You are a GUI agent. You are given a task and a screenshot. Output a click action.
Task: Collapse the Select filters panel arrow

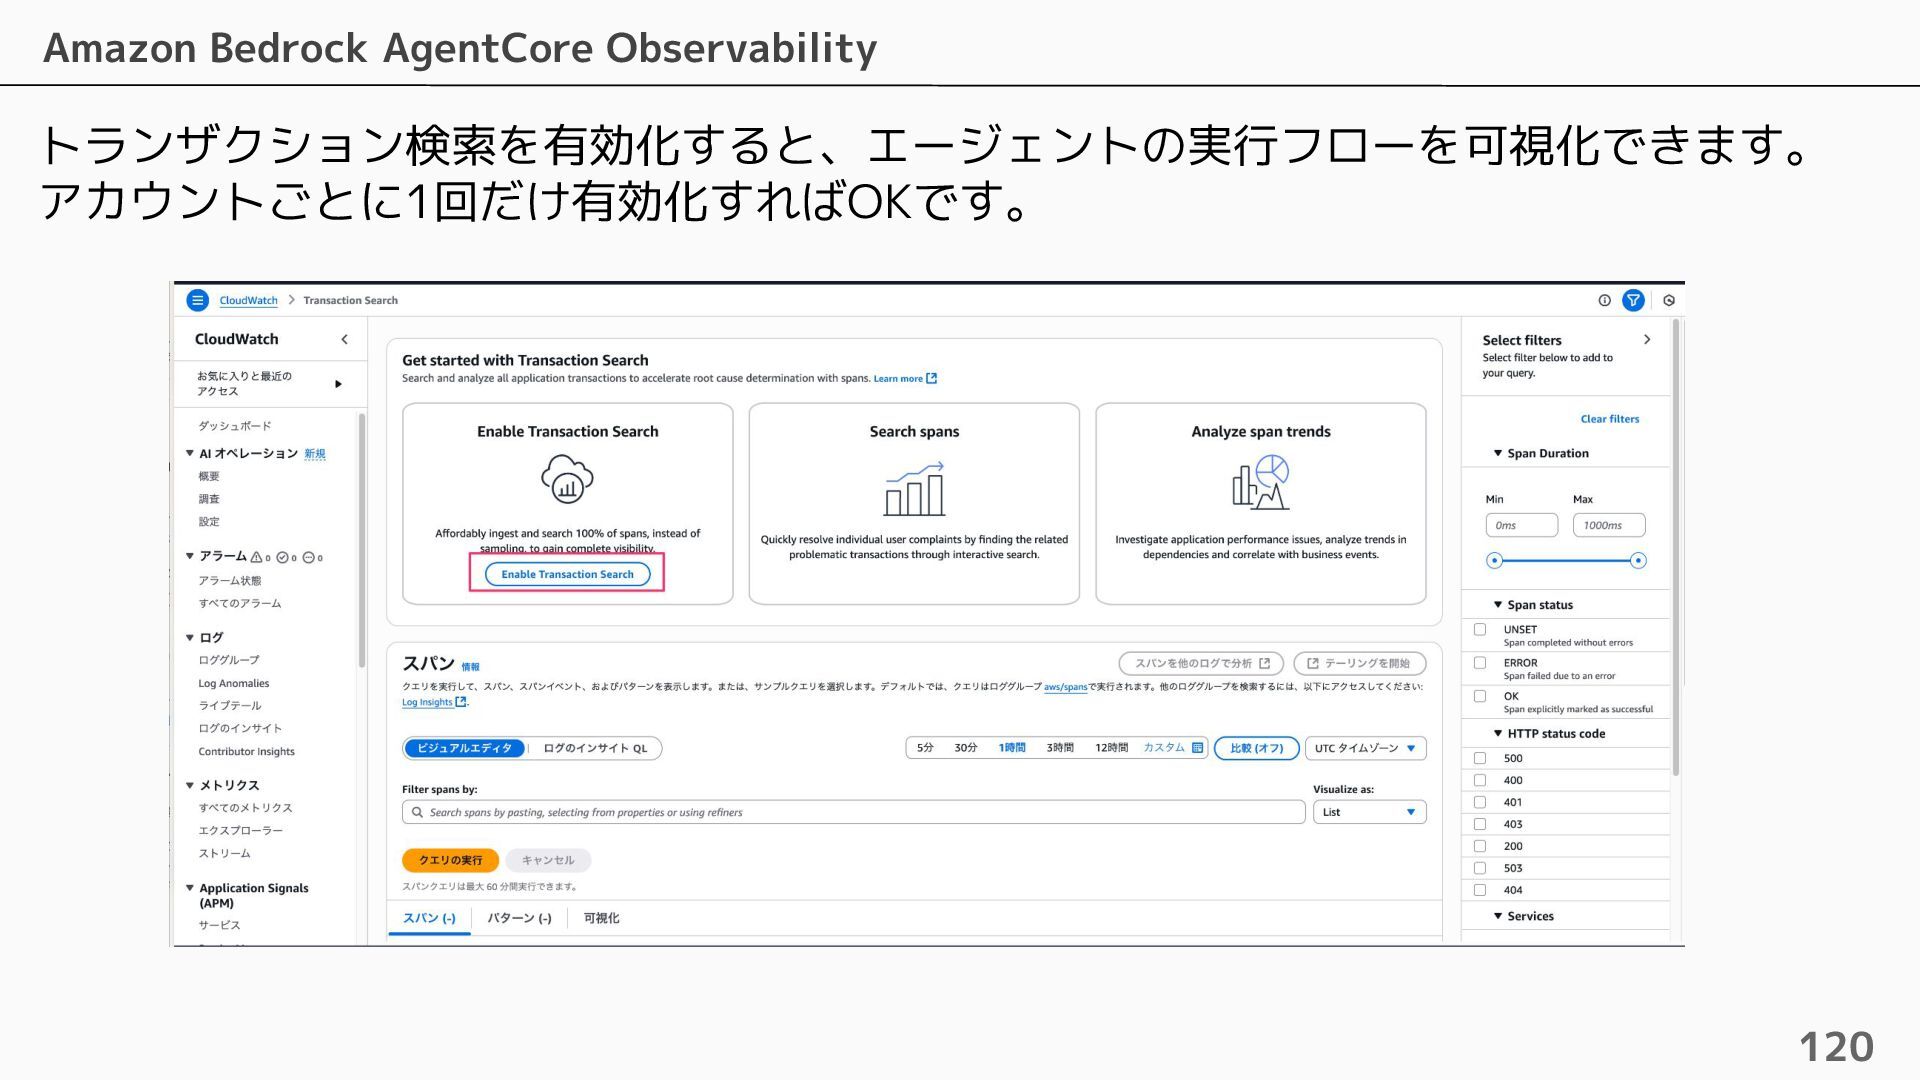tap(1646, 340)
